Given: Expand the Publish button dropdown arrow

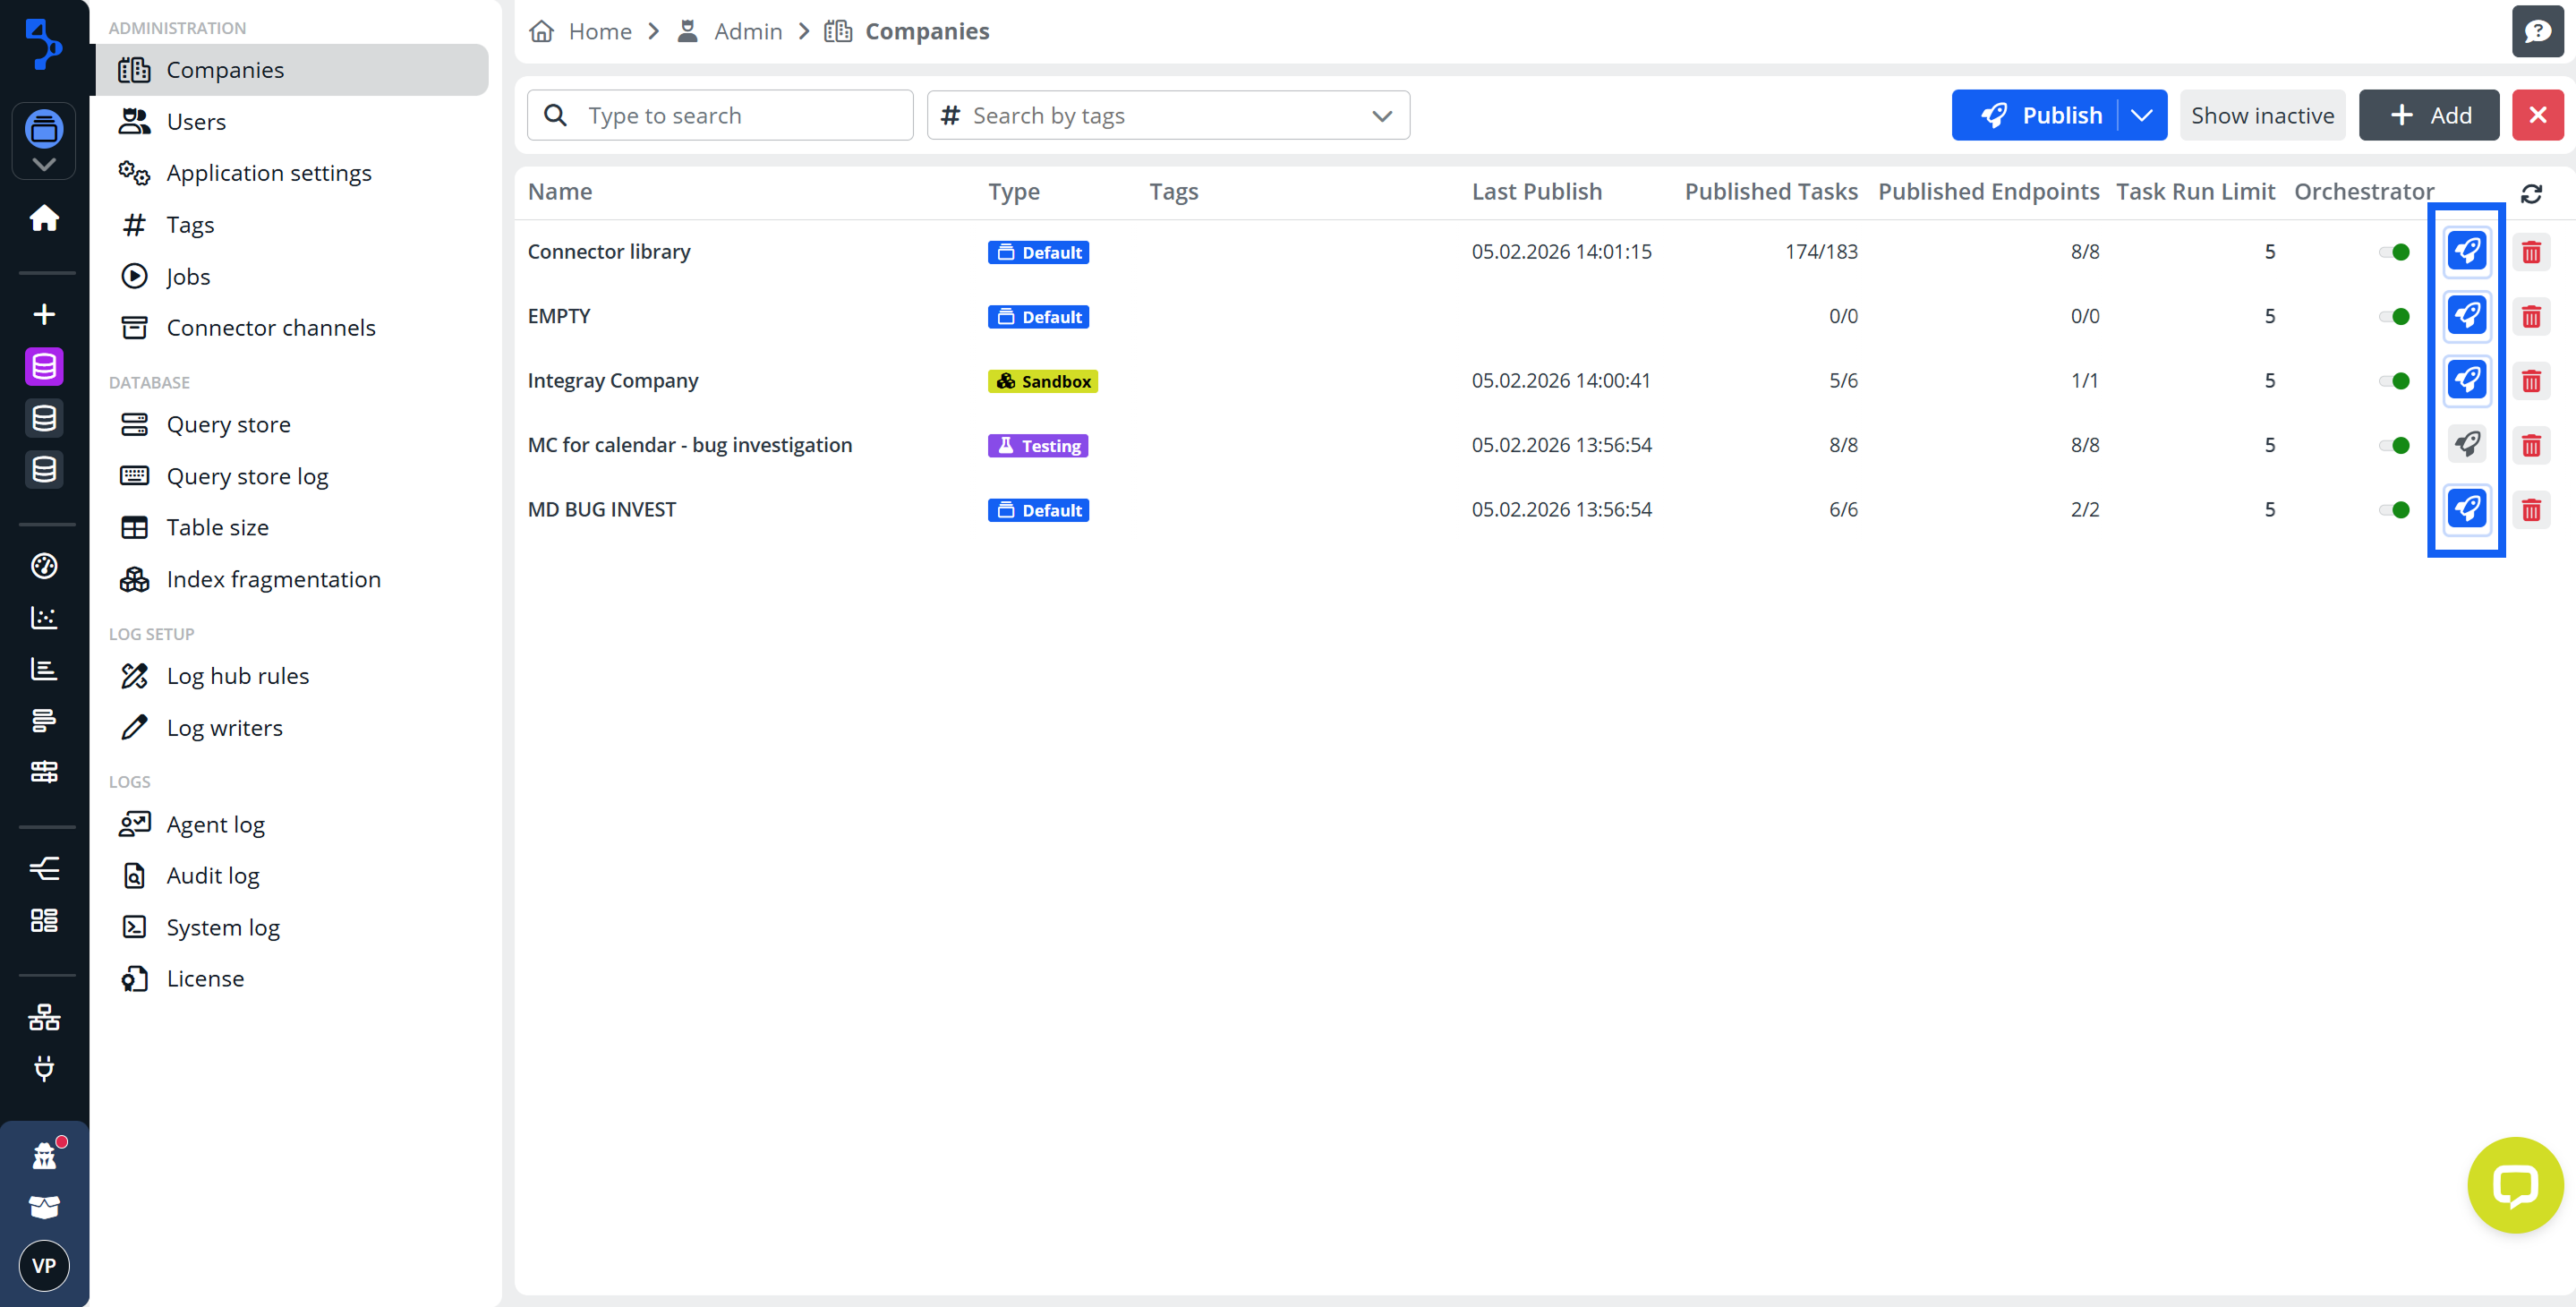Looking at the screenshot, I should (x=2141, y=115).
